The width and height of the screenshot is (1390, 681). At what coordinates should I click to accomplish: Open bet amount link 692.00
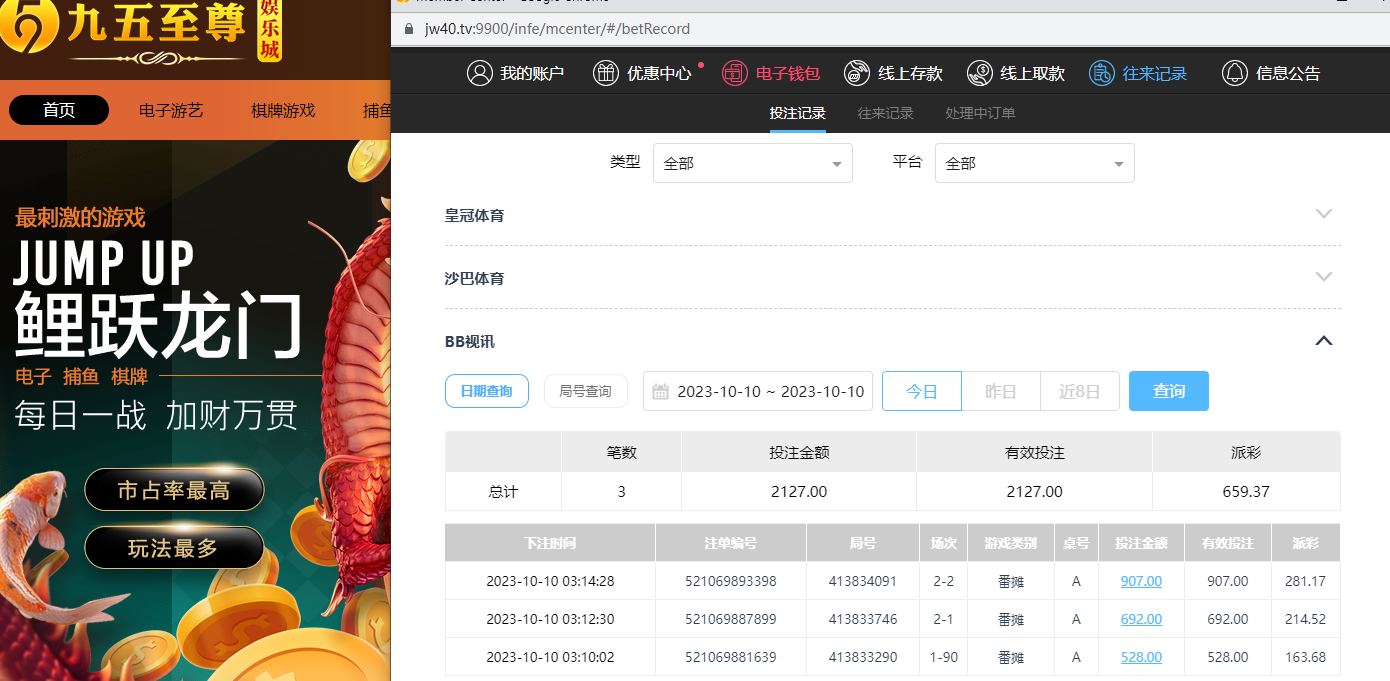(x=1141, y=619)
